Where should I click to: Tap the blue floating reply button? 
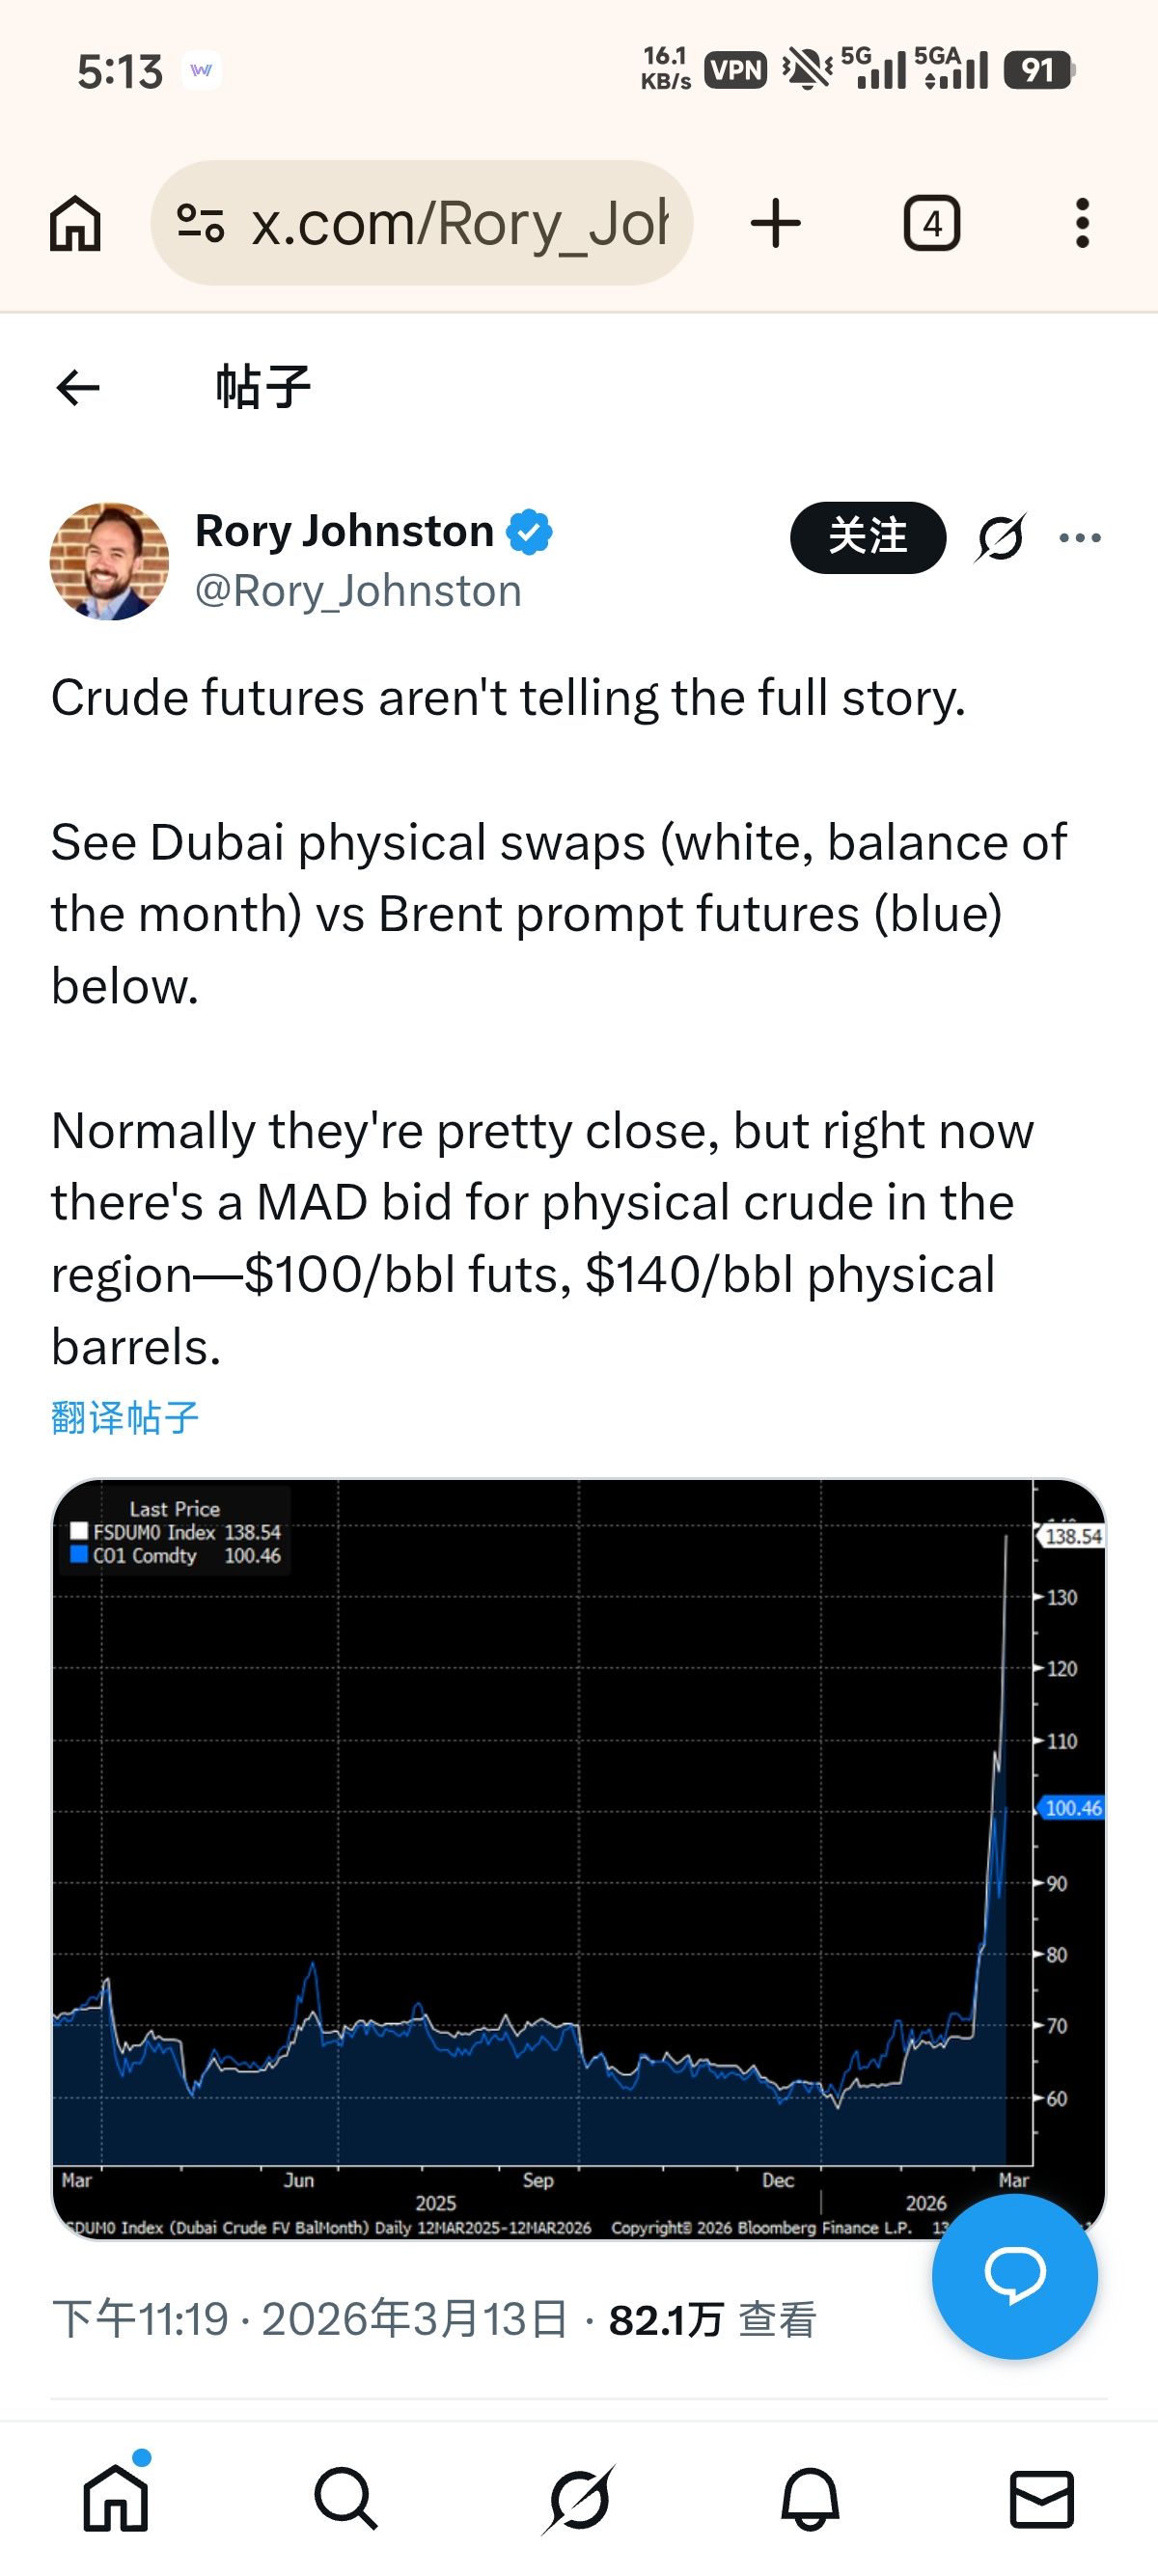(1014, 2277)
